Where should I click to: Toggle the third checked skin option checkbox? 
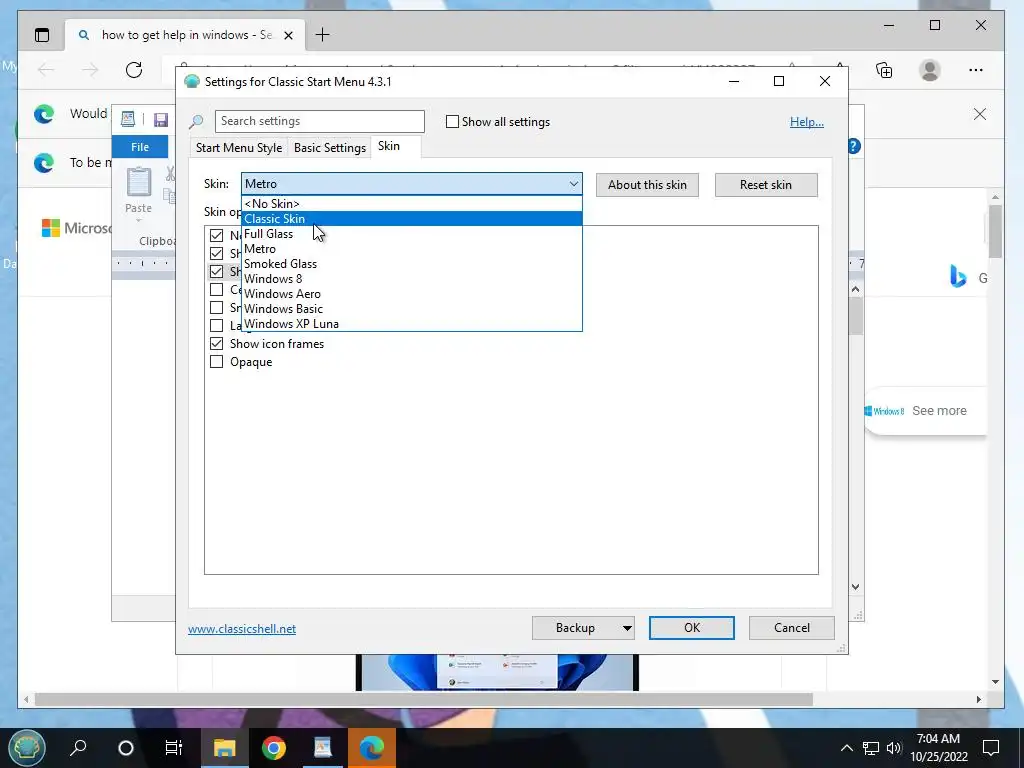[x=216, y=271]
